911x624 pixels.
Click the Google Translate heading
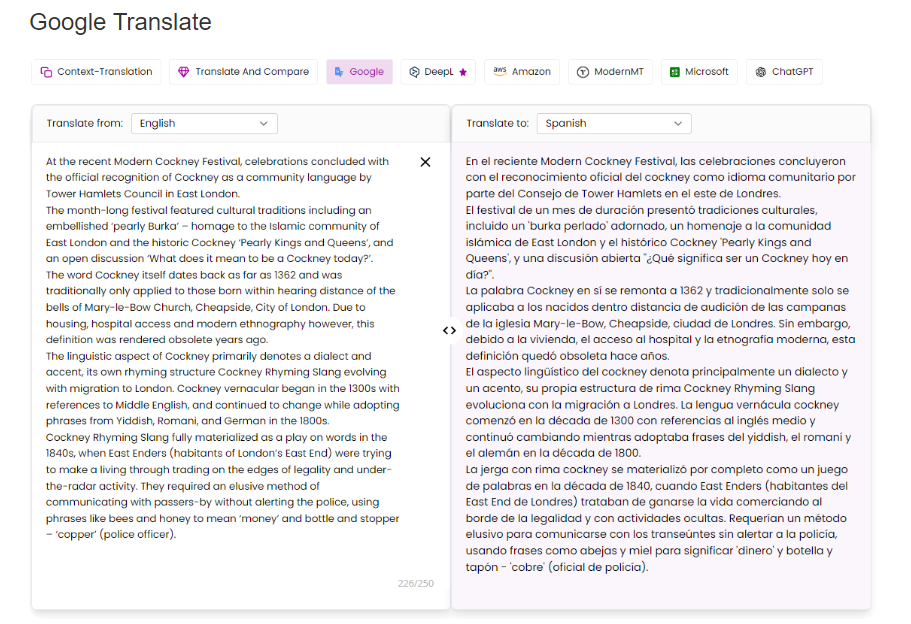click(x=120, y=22)
